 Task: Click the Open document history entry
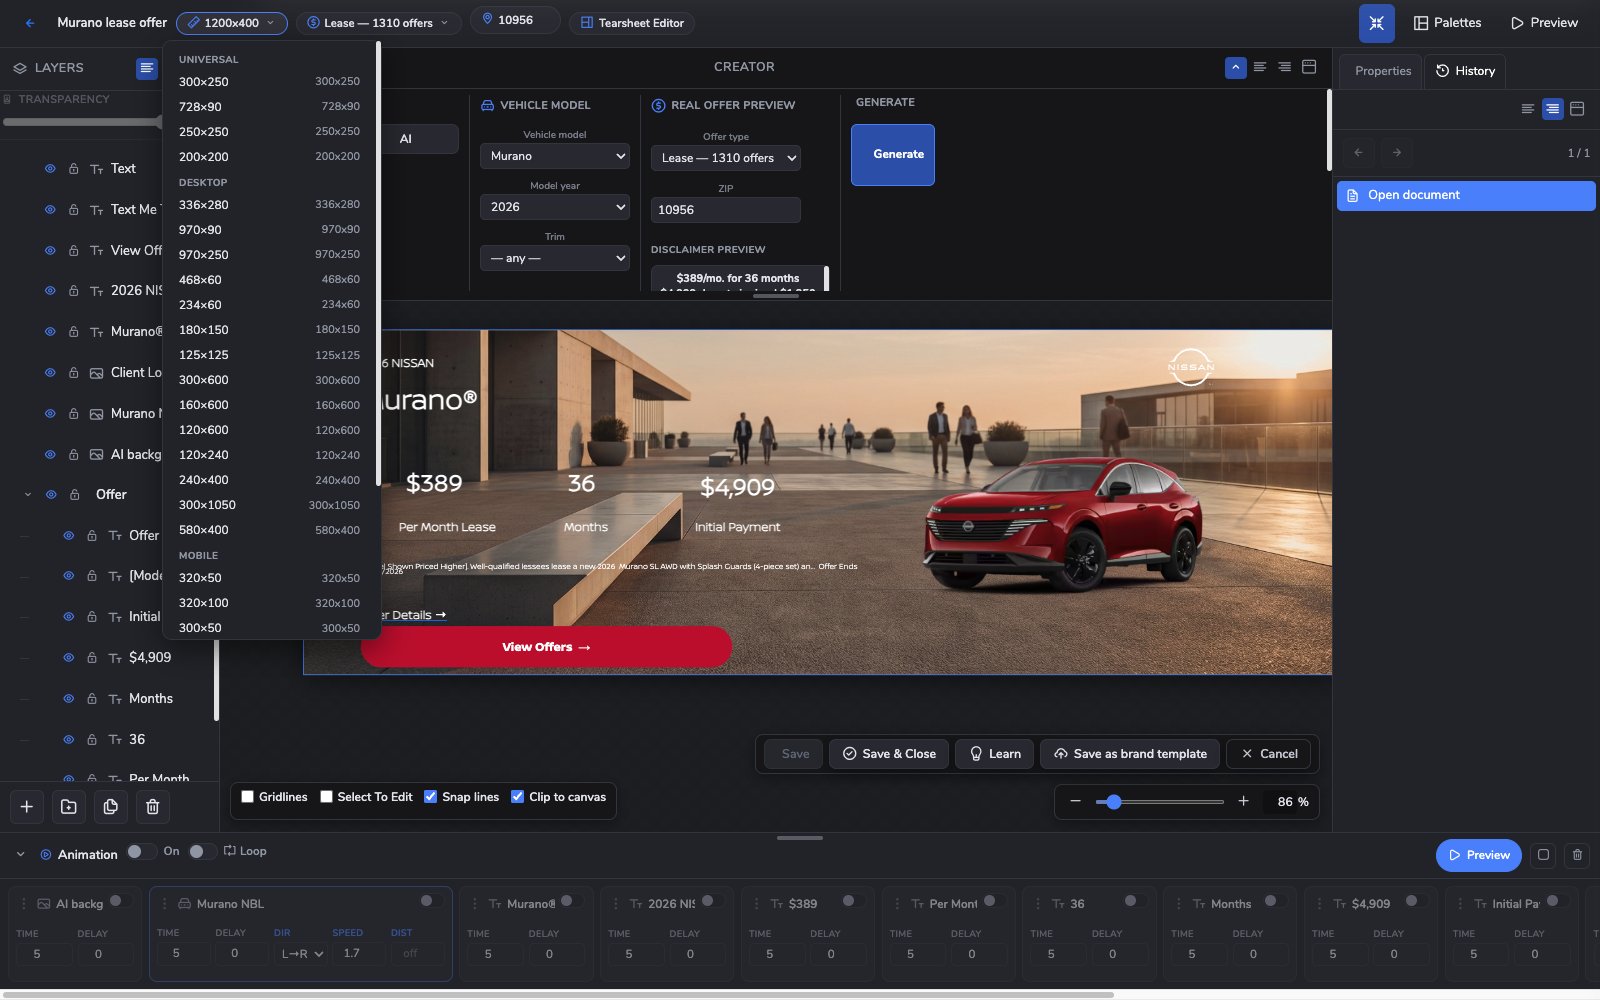coord(1466,195)
